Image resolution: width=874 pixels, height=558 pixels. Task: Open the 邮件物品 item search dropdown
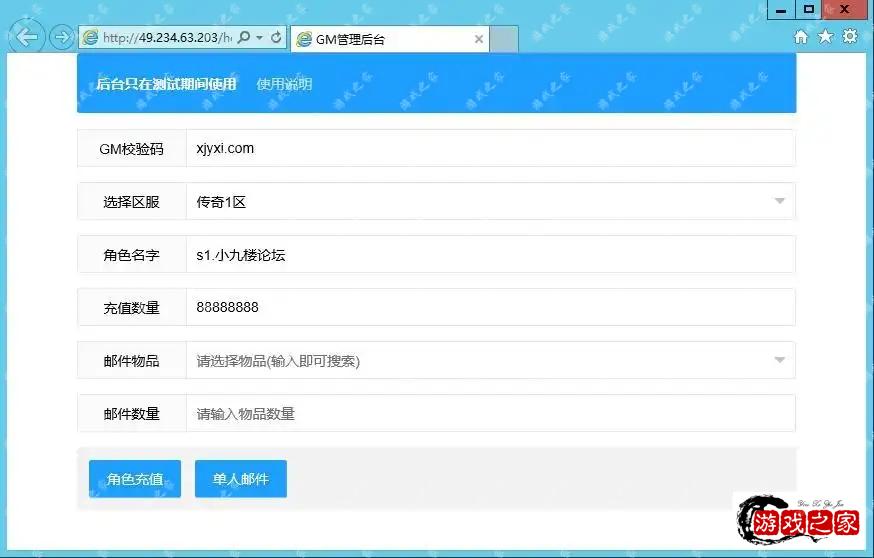(491, 360)
